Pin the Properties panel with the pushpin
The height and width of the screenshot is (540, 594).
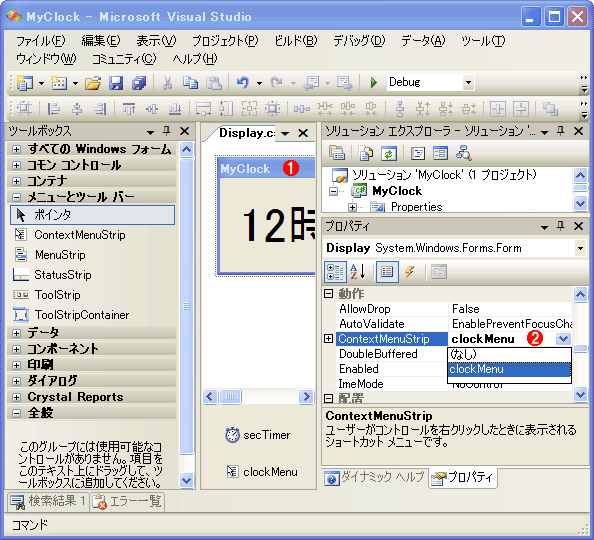click(561, 226)
